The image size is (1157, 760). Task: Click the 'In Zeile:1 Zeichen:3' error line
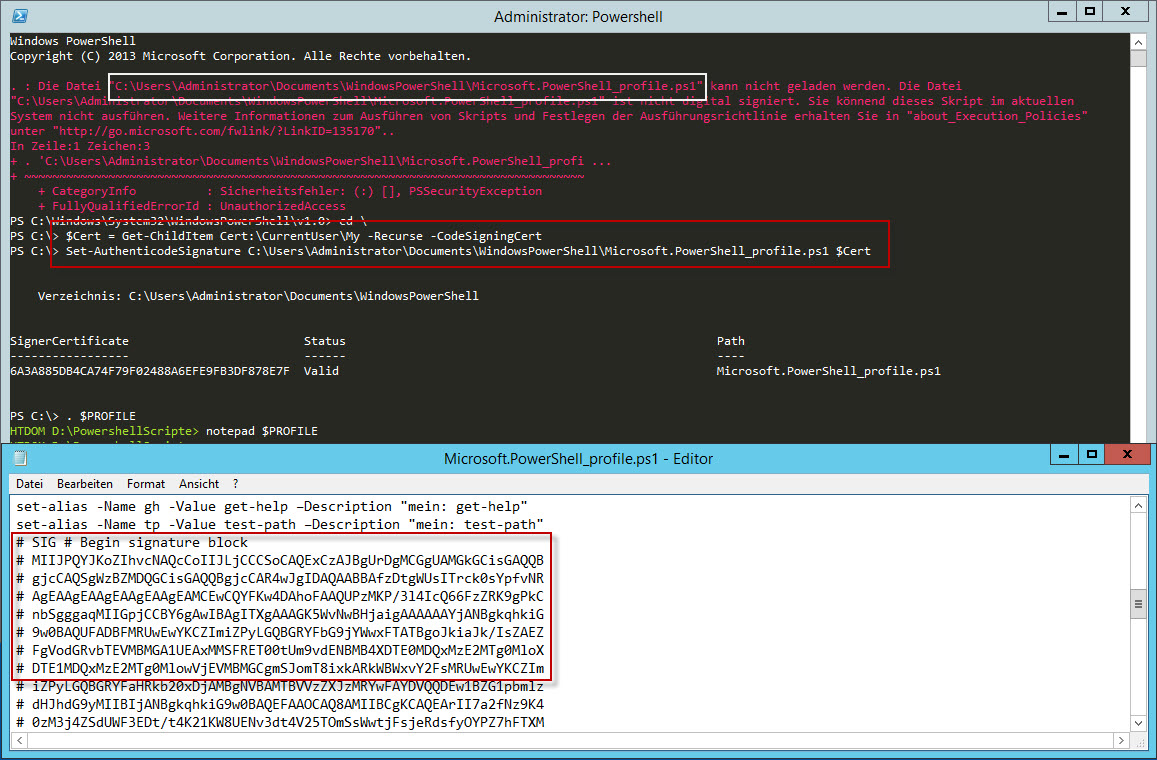(x=80, y=146)
